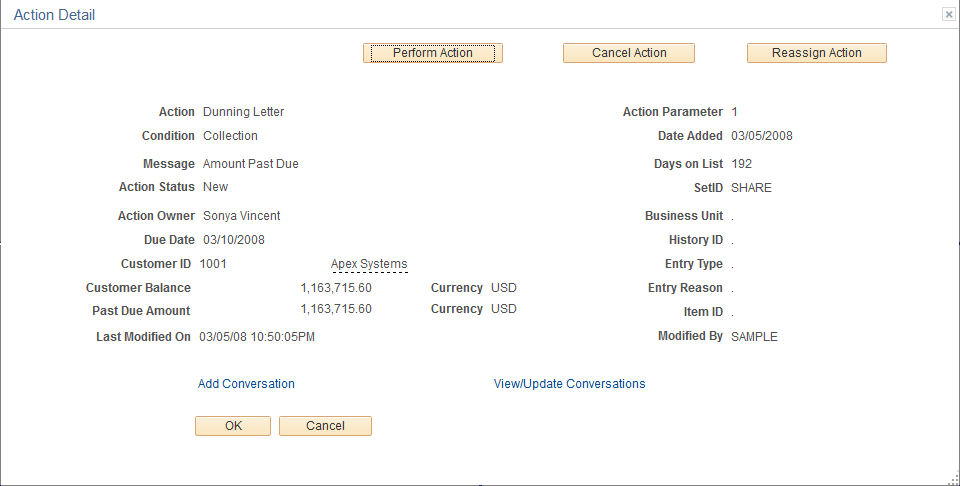Click the SetID value SHARE
The width and height of the screenshot is (960, 486).
tap(751, 188)
